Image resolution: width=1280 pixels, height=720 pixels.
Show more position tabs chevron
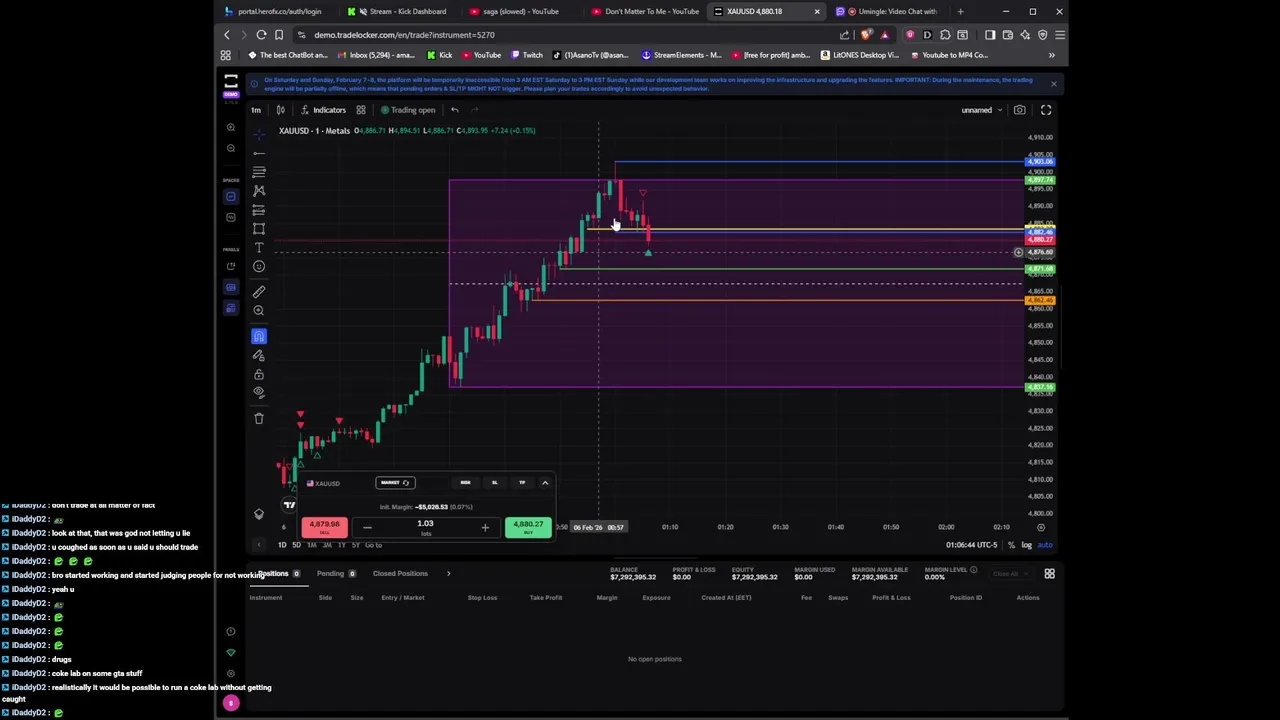coord(448,574)
